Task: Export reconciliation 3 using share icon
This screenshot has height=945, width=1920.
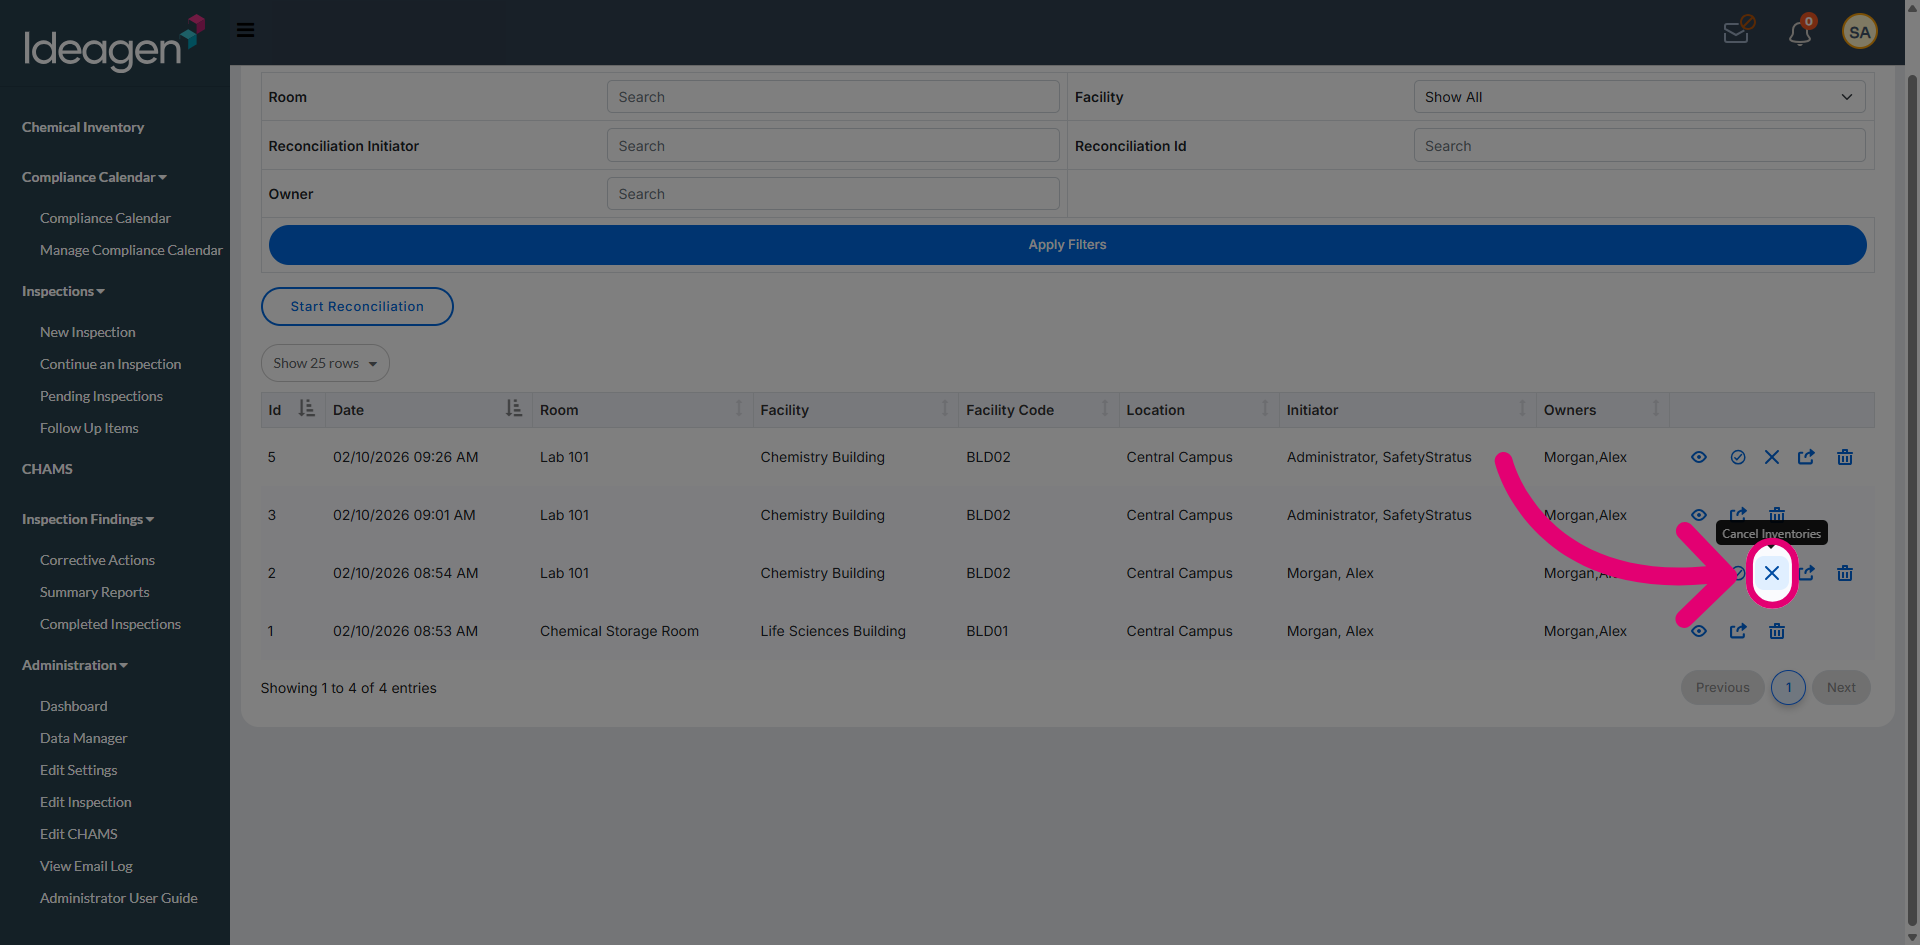Action: [1738, 514]
